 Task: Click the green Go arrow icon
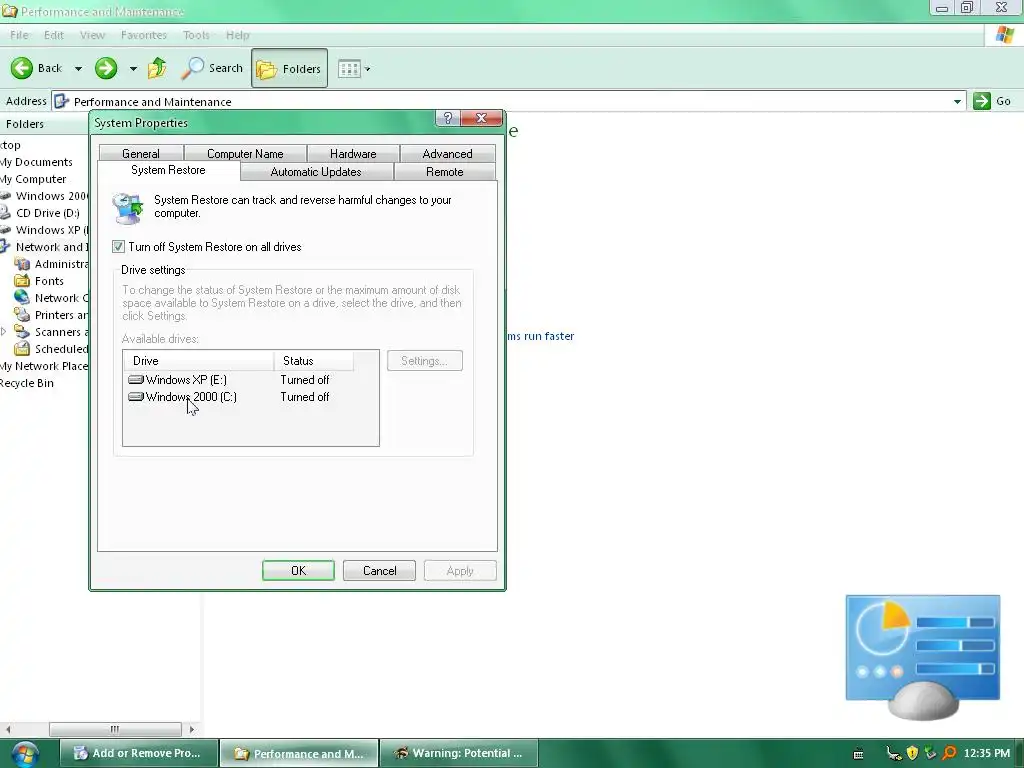pyautogui.click(x=982, y=101)
